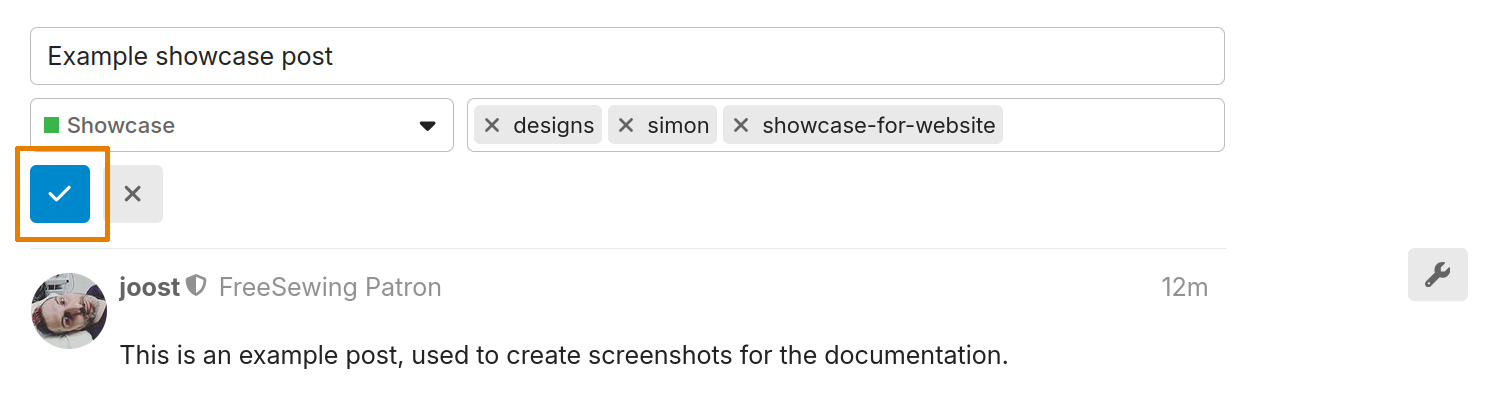Open the wrench admin actions menu
1493x394 pixels.
1437,274
